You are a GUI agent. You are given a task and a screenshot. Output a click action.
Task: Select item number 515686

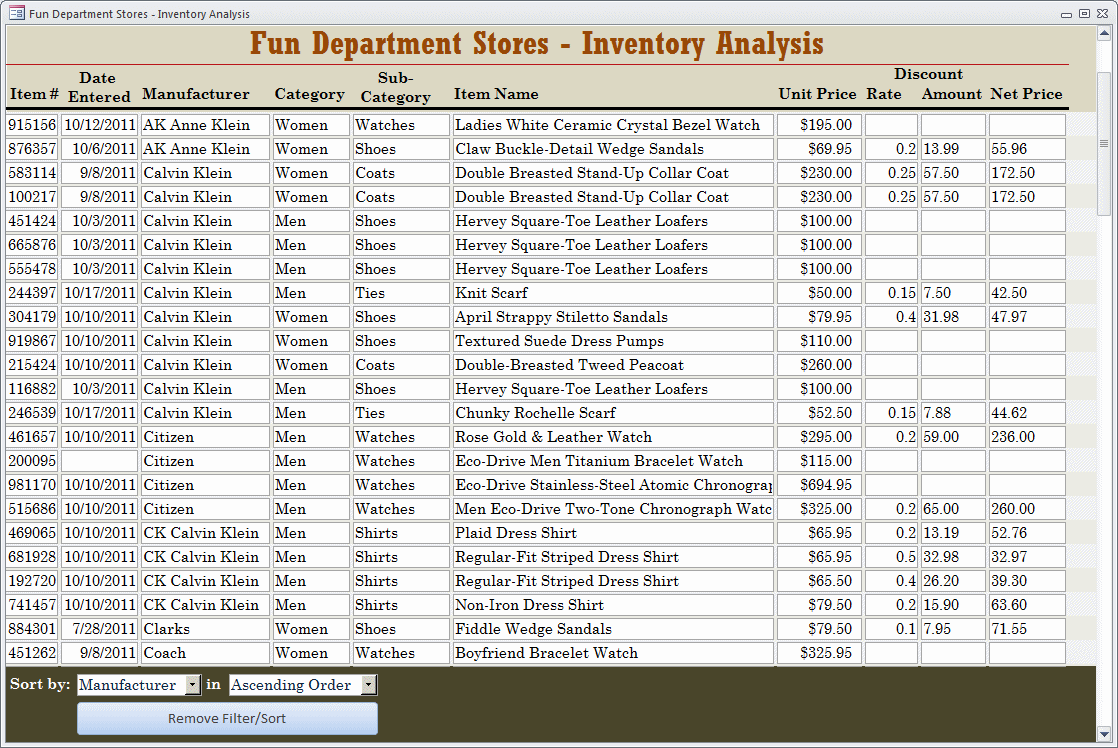point(32,509)
